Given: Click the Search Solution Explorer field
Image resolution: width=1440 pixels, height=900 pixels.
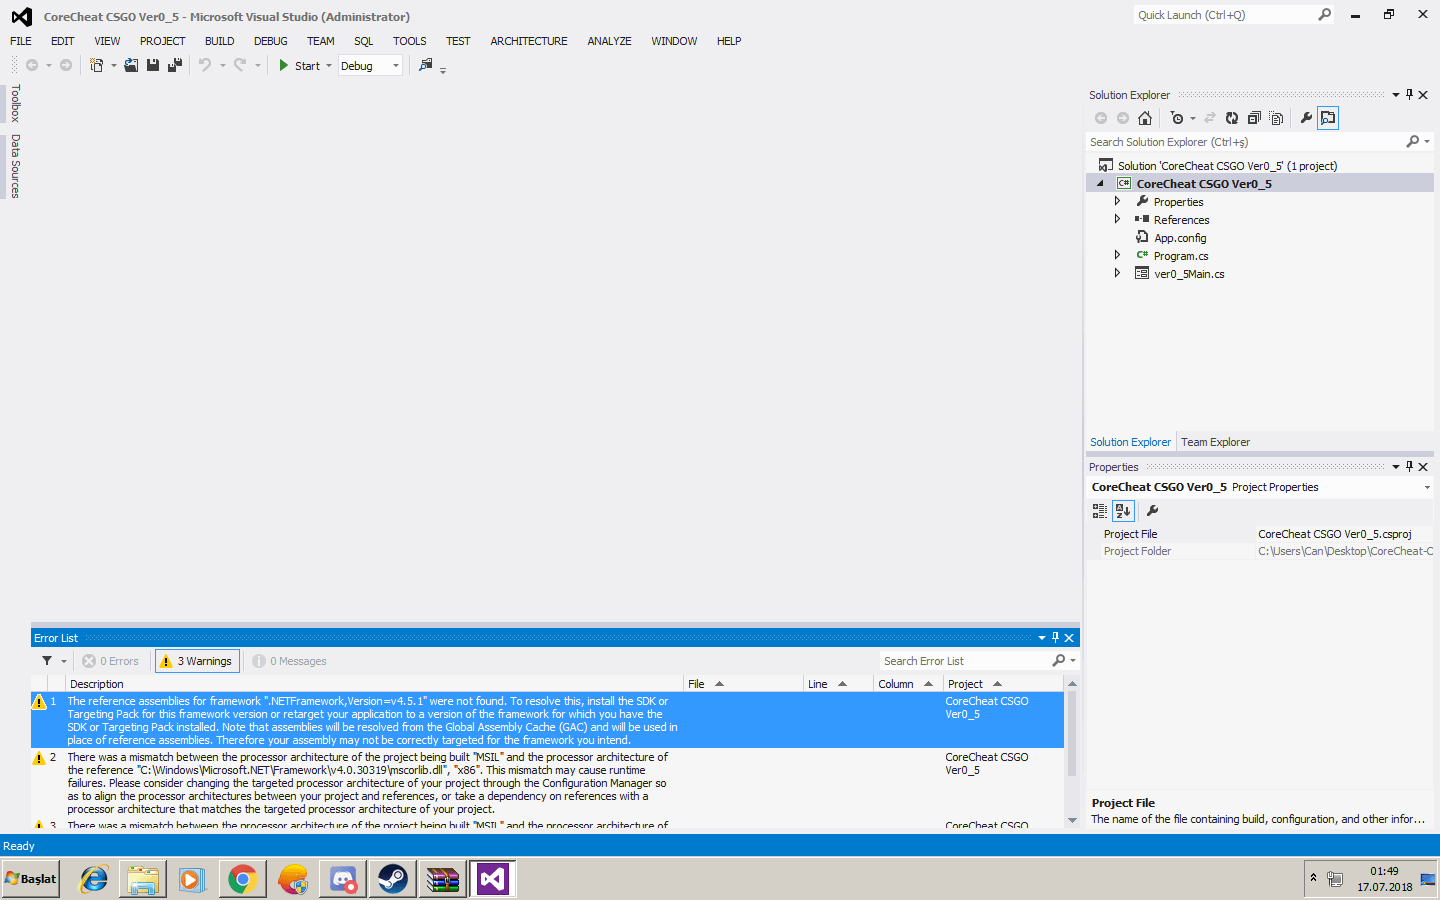Looking at the screenshot, I should tap(1245, 142).
